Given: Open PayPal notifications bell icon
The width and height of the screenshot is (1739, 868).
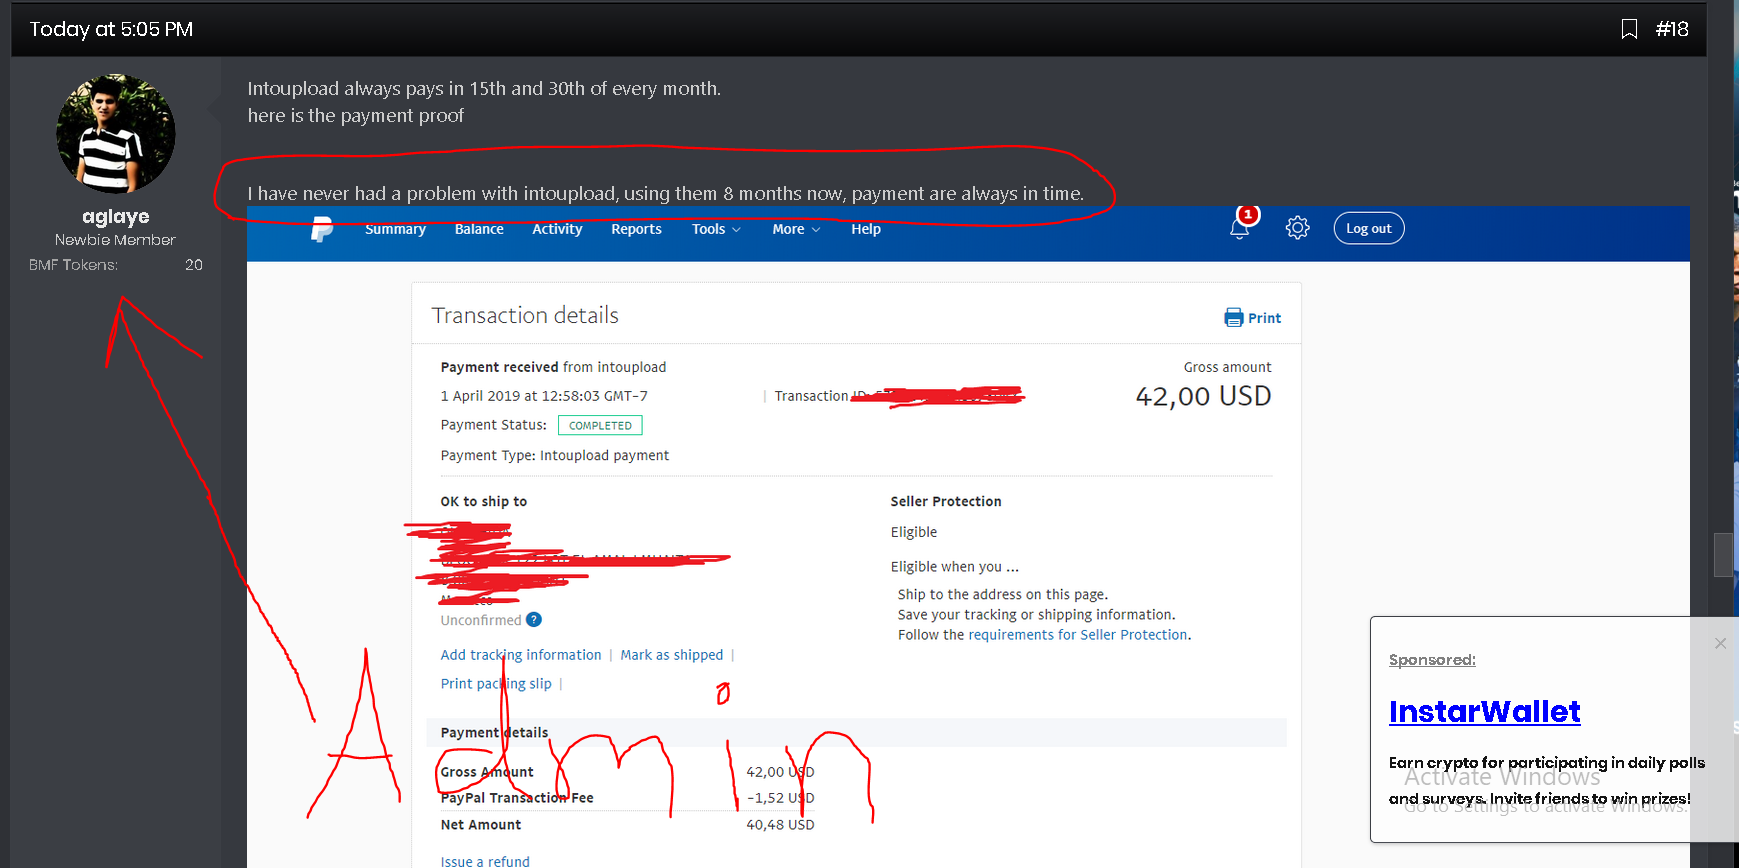Looking at the screenshot, I should [1240, 228].
